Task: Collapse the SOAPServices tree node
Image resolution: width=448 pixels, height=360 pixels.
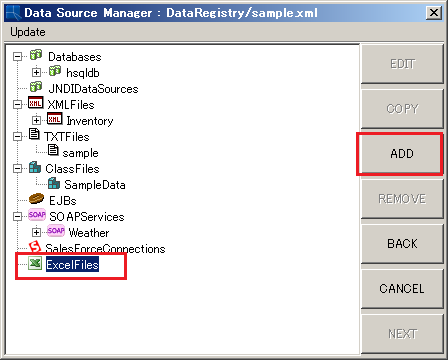Action: click(17, 217)
